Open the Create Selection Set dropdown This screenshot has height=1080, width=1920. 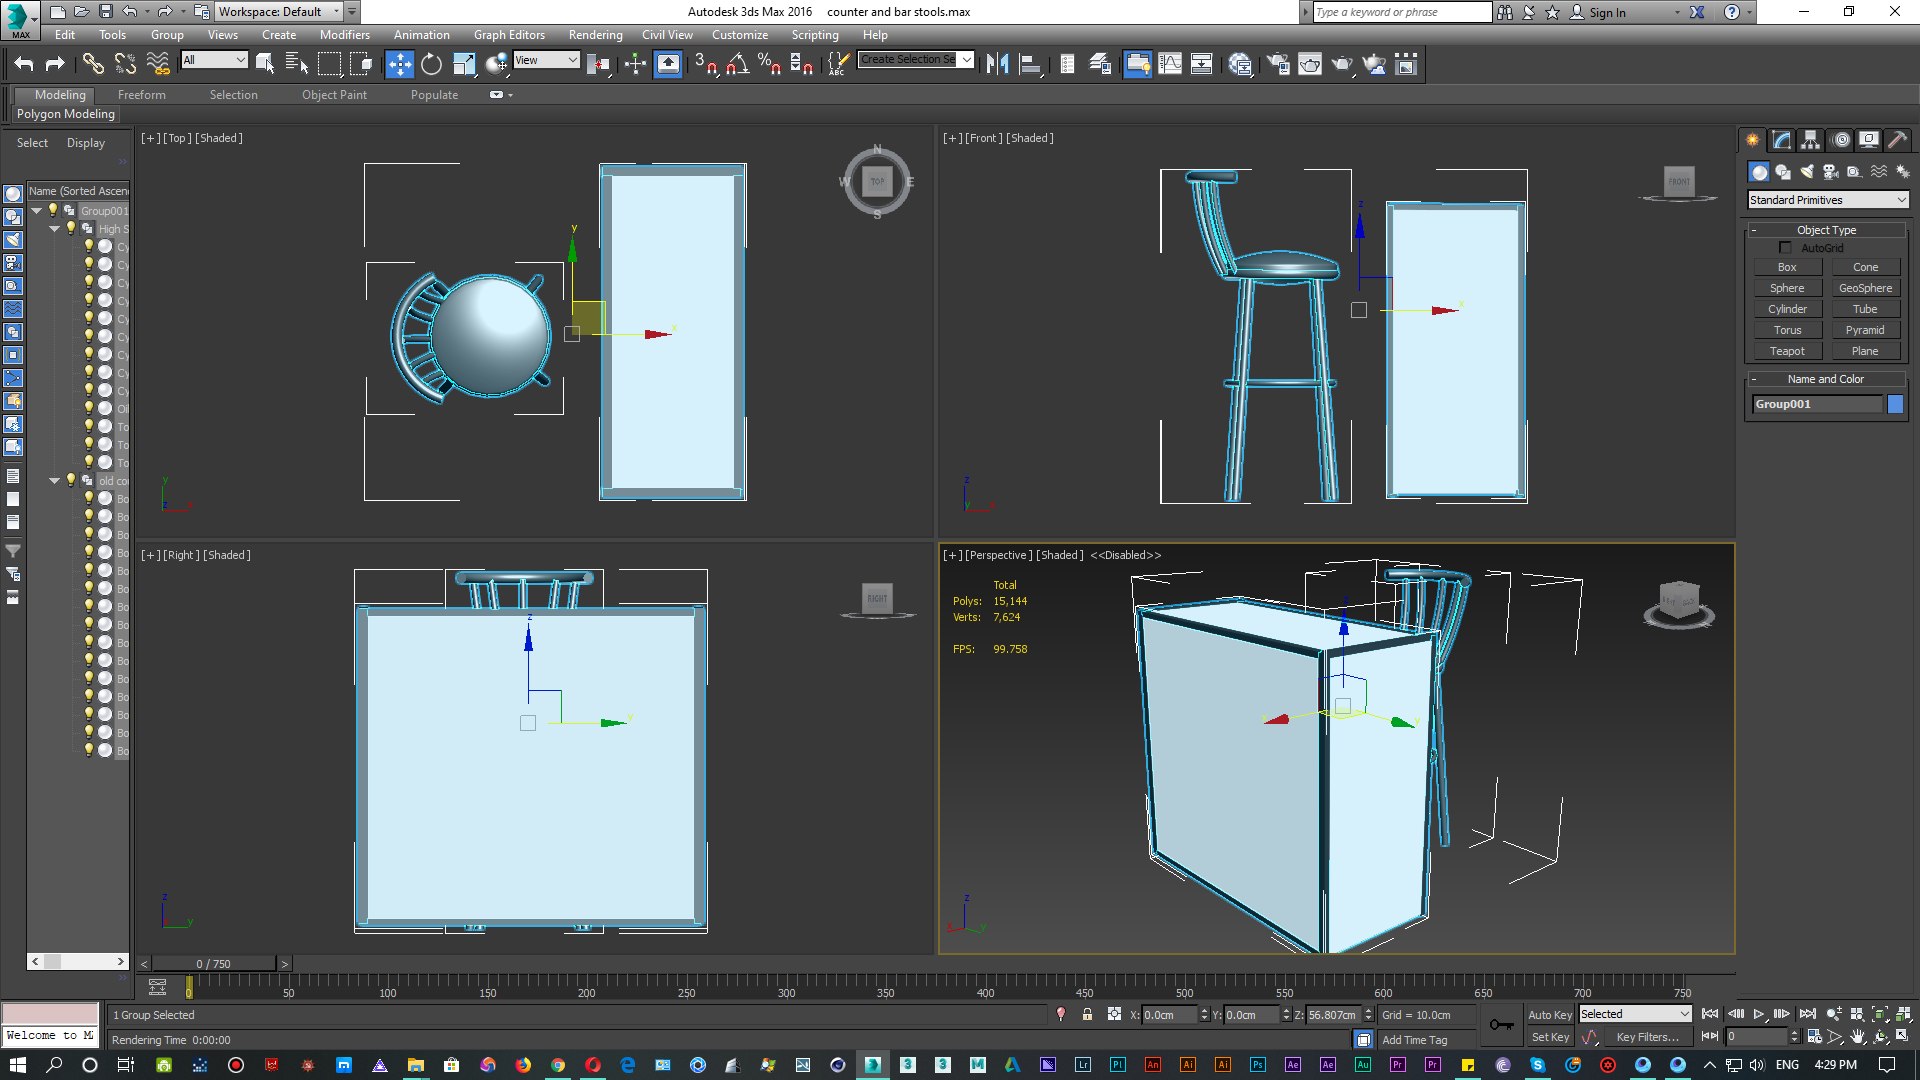(x=966, y=60)
